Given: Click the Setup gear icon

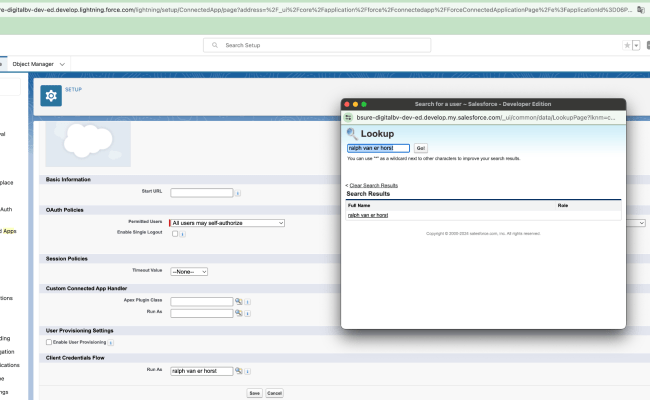Looking at the screenshot, I should (51, 96).
